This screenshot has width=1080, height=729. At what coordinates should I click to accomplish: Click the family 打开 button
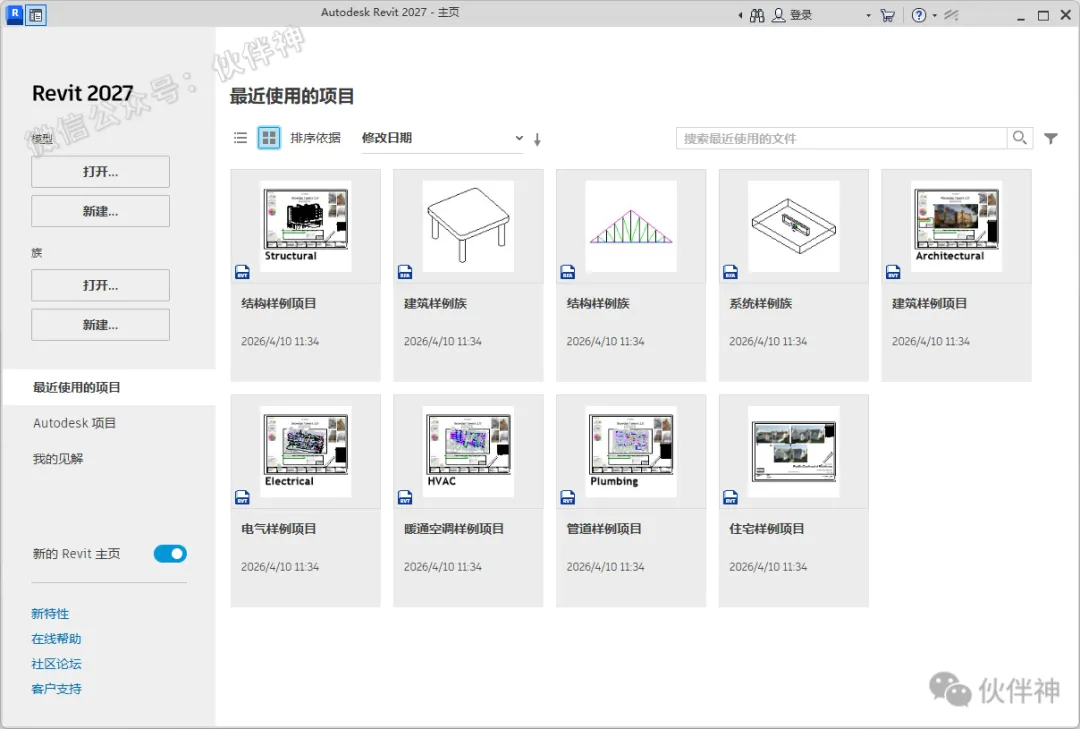101,285
